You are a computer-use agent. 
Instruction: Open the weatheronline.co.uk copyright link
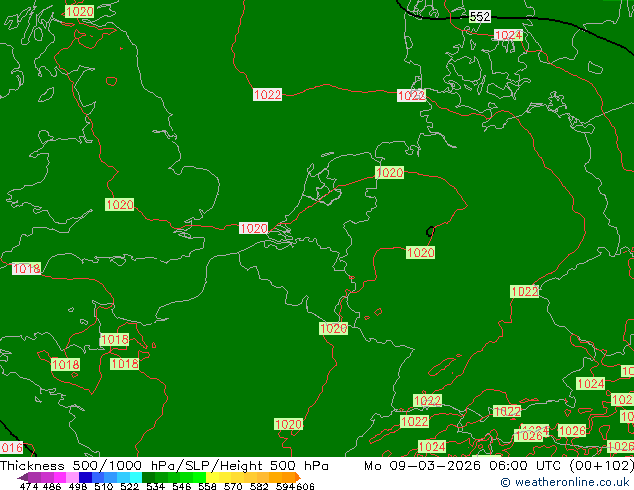point(565,482)
